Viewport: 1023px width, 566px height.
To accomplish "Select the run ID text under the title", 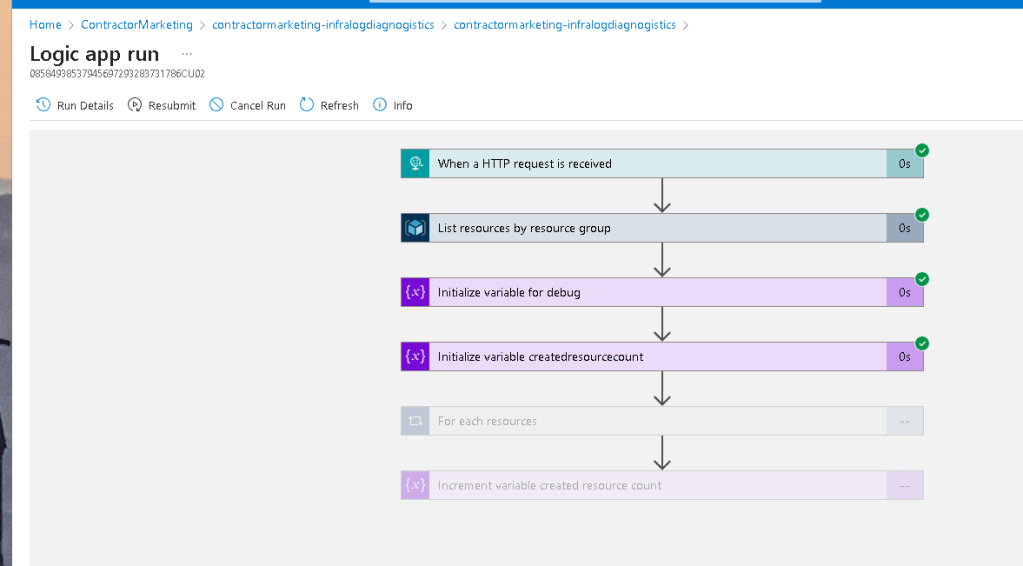I will tap(117, 74).
